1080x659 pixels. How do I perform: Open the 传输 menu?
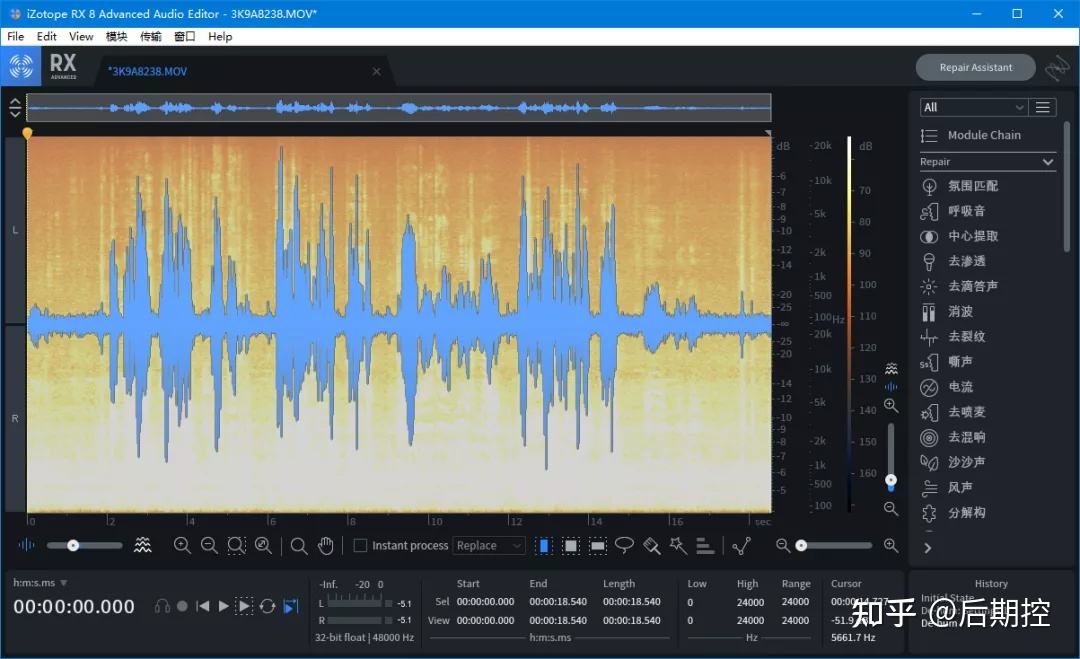pos(150,36)
